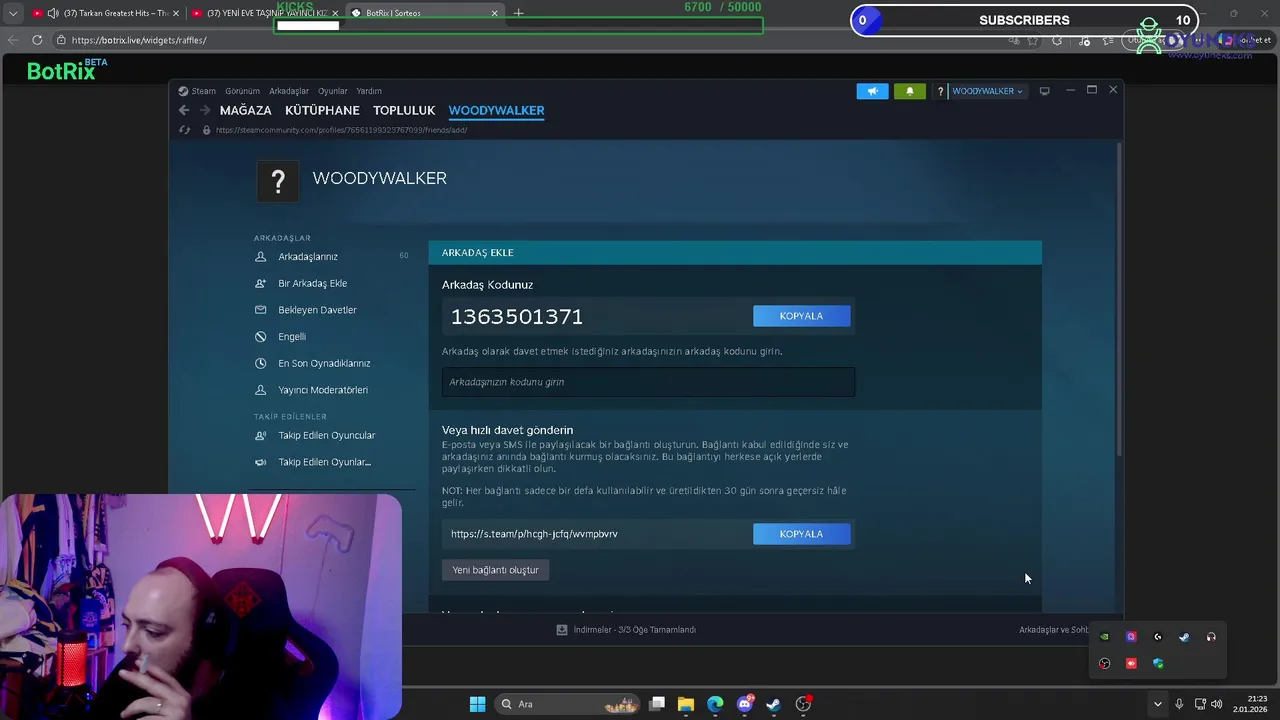Go to TOPLULUK tab
The height and width of the screenshot is (720, 1280).
coord(404,111)
